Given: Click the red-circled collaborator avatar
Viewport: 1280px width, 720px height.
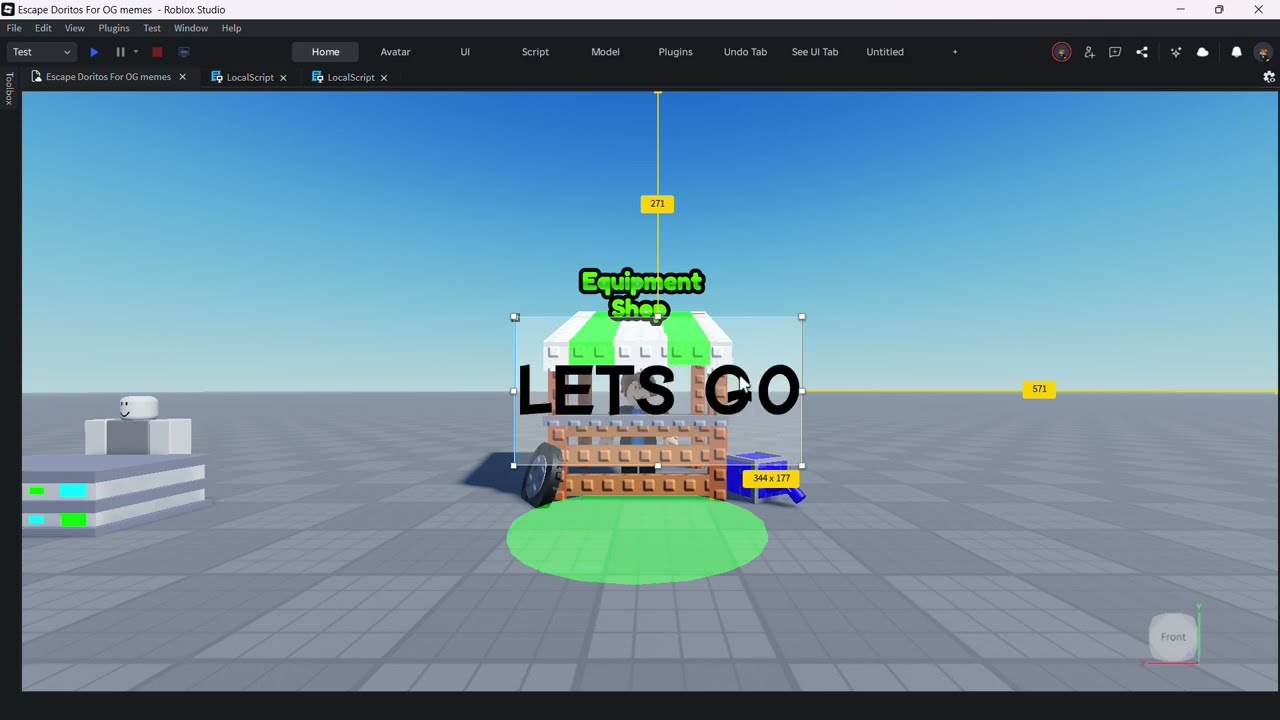Looking at the screenshot, I should tap(1062, 52).
